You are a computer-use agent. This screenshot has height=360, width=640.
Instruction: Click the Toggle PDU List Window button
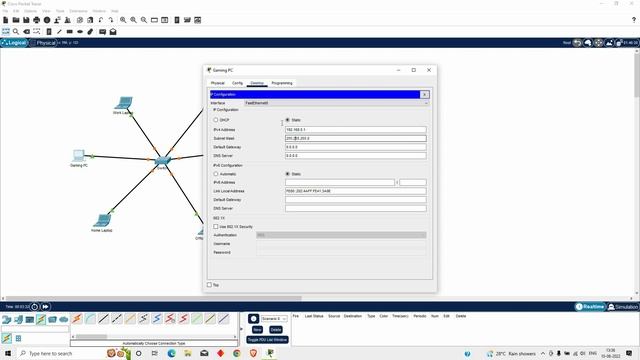coord(267,340)
